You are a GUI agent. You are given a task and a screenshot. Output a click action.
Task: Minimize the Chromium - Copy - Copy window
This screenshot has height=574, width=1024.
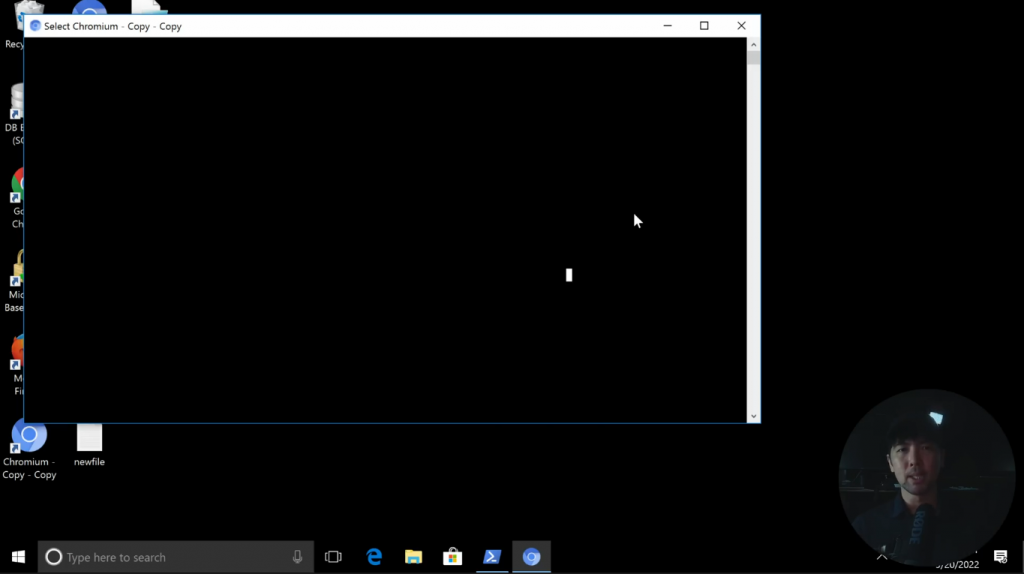coord(667,26)
